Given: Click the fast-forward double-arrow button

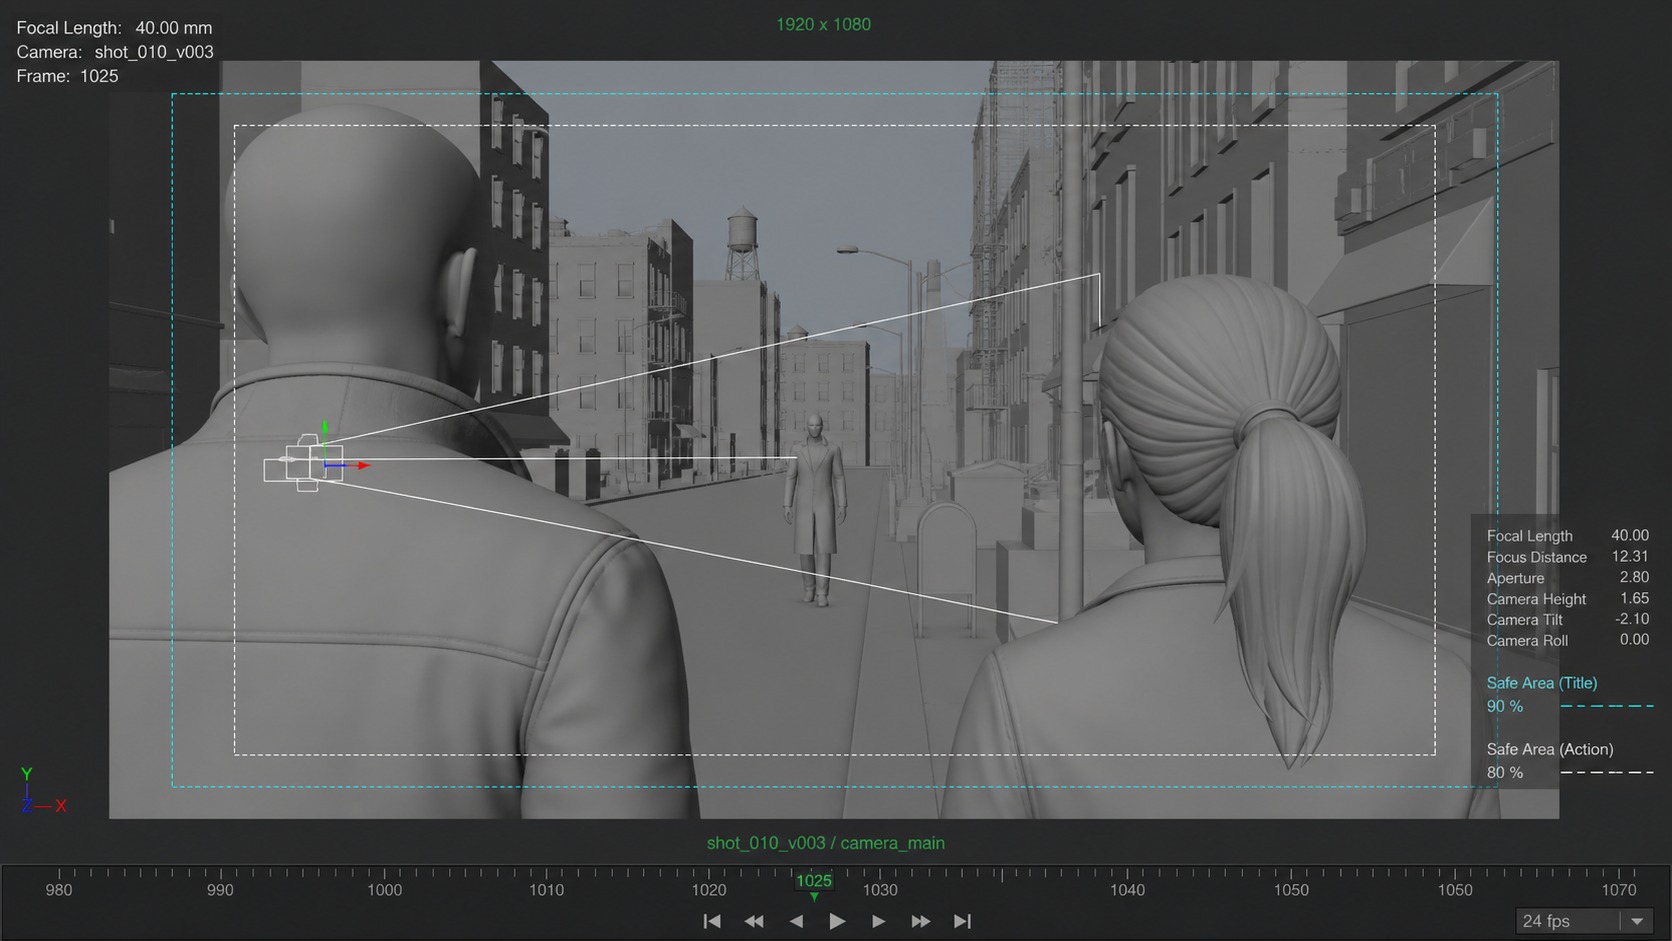Looking at the screenshot, I should (921, 921).
